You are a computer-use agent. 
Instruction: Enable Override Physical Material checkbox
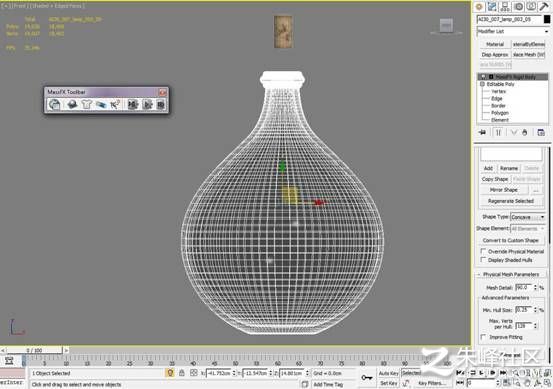coord(483,251)
